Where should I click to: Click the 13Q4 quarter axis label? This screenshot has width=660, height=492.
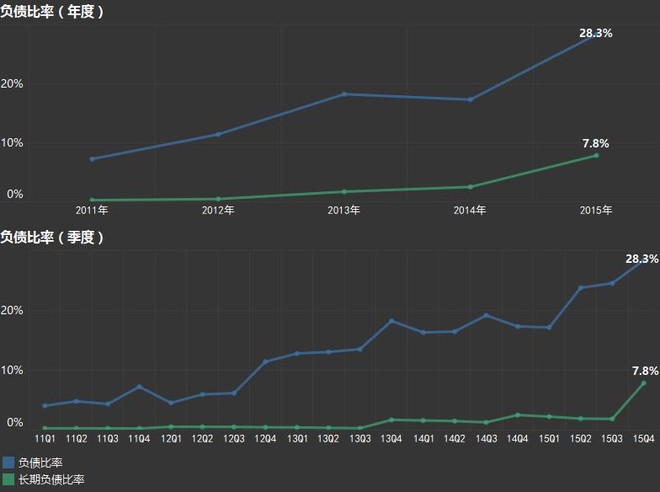point(391,439)
